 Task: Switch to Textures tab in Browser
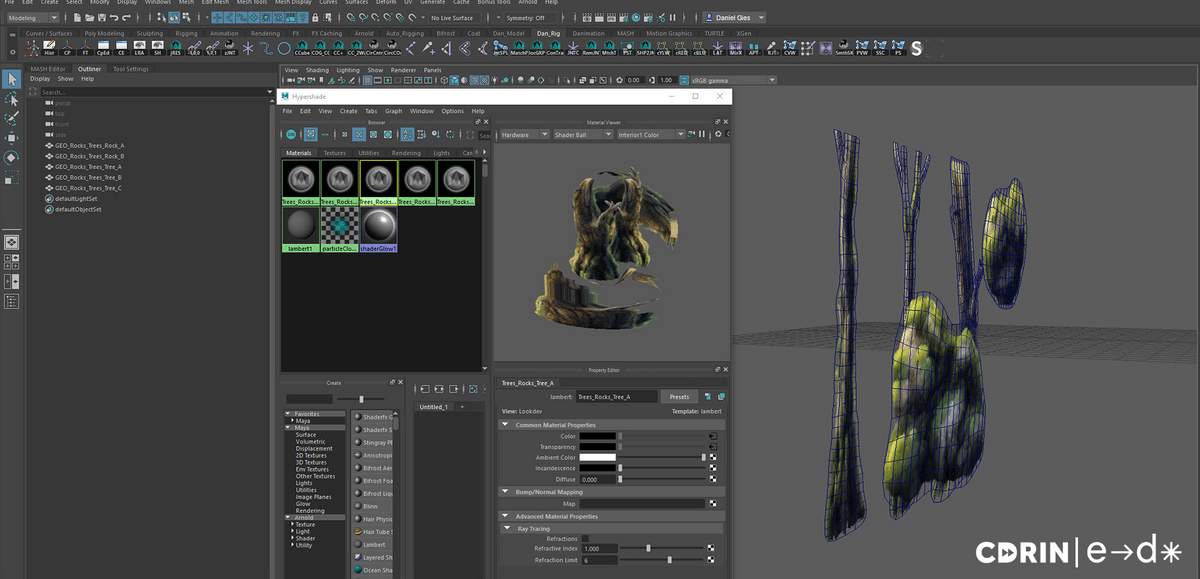[334, 153]
